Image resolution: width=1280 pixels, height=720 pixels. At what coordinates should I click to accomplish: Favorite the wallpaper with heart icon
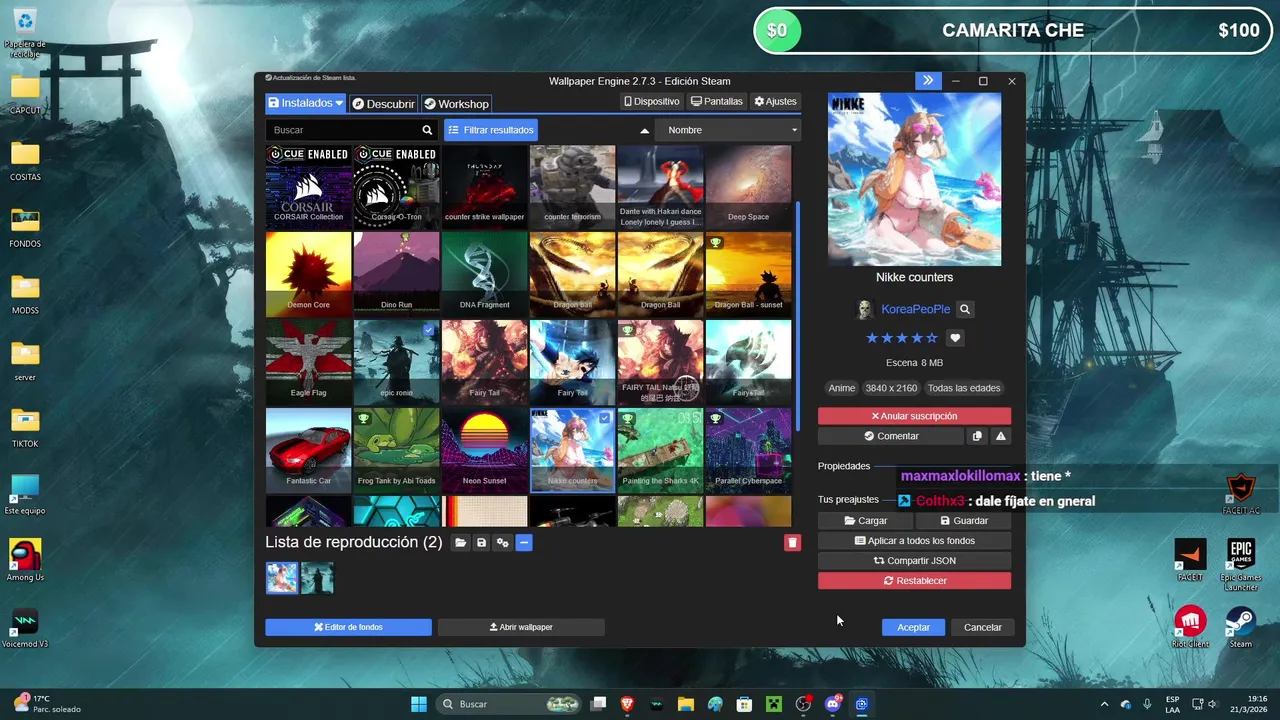tap(955, 338)
